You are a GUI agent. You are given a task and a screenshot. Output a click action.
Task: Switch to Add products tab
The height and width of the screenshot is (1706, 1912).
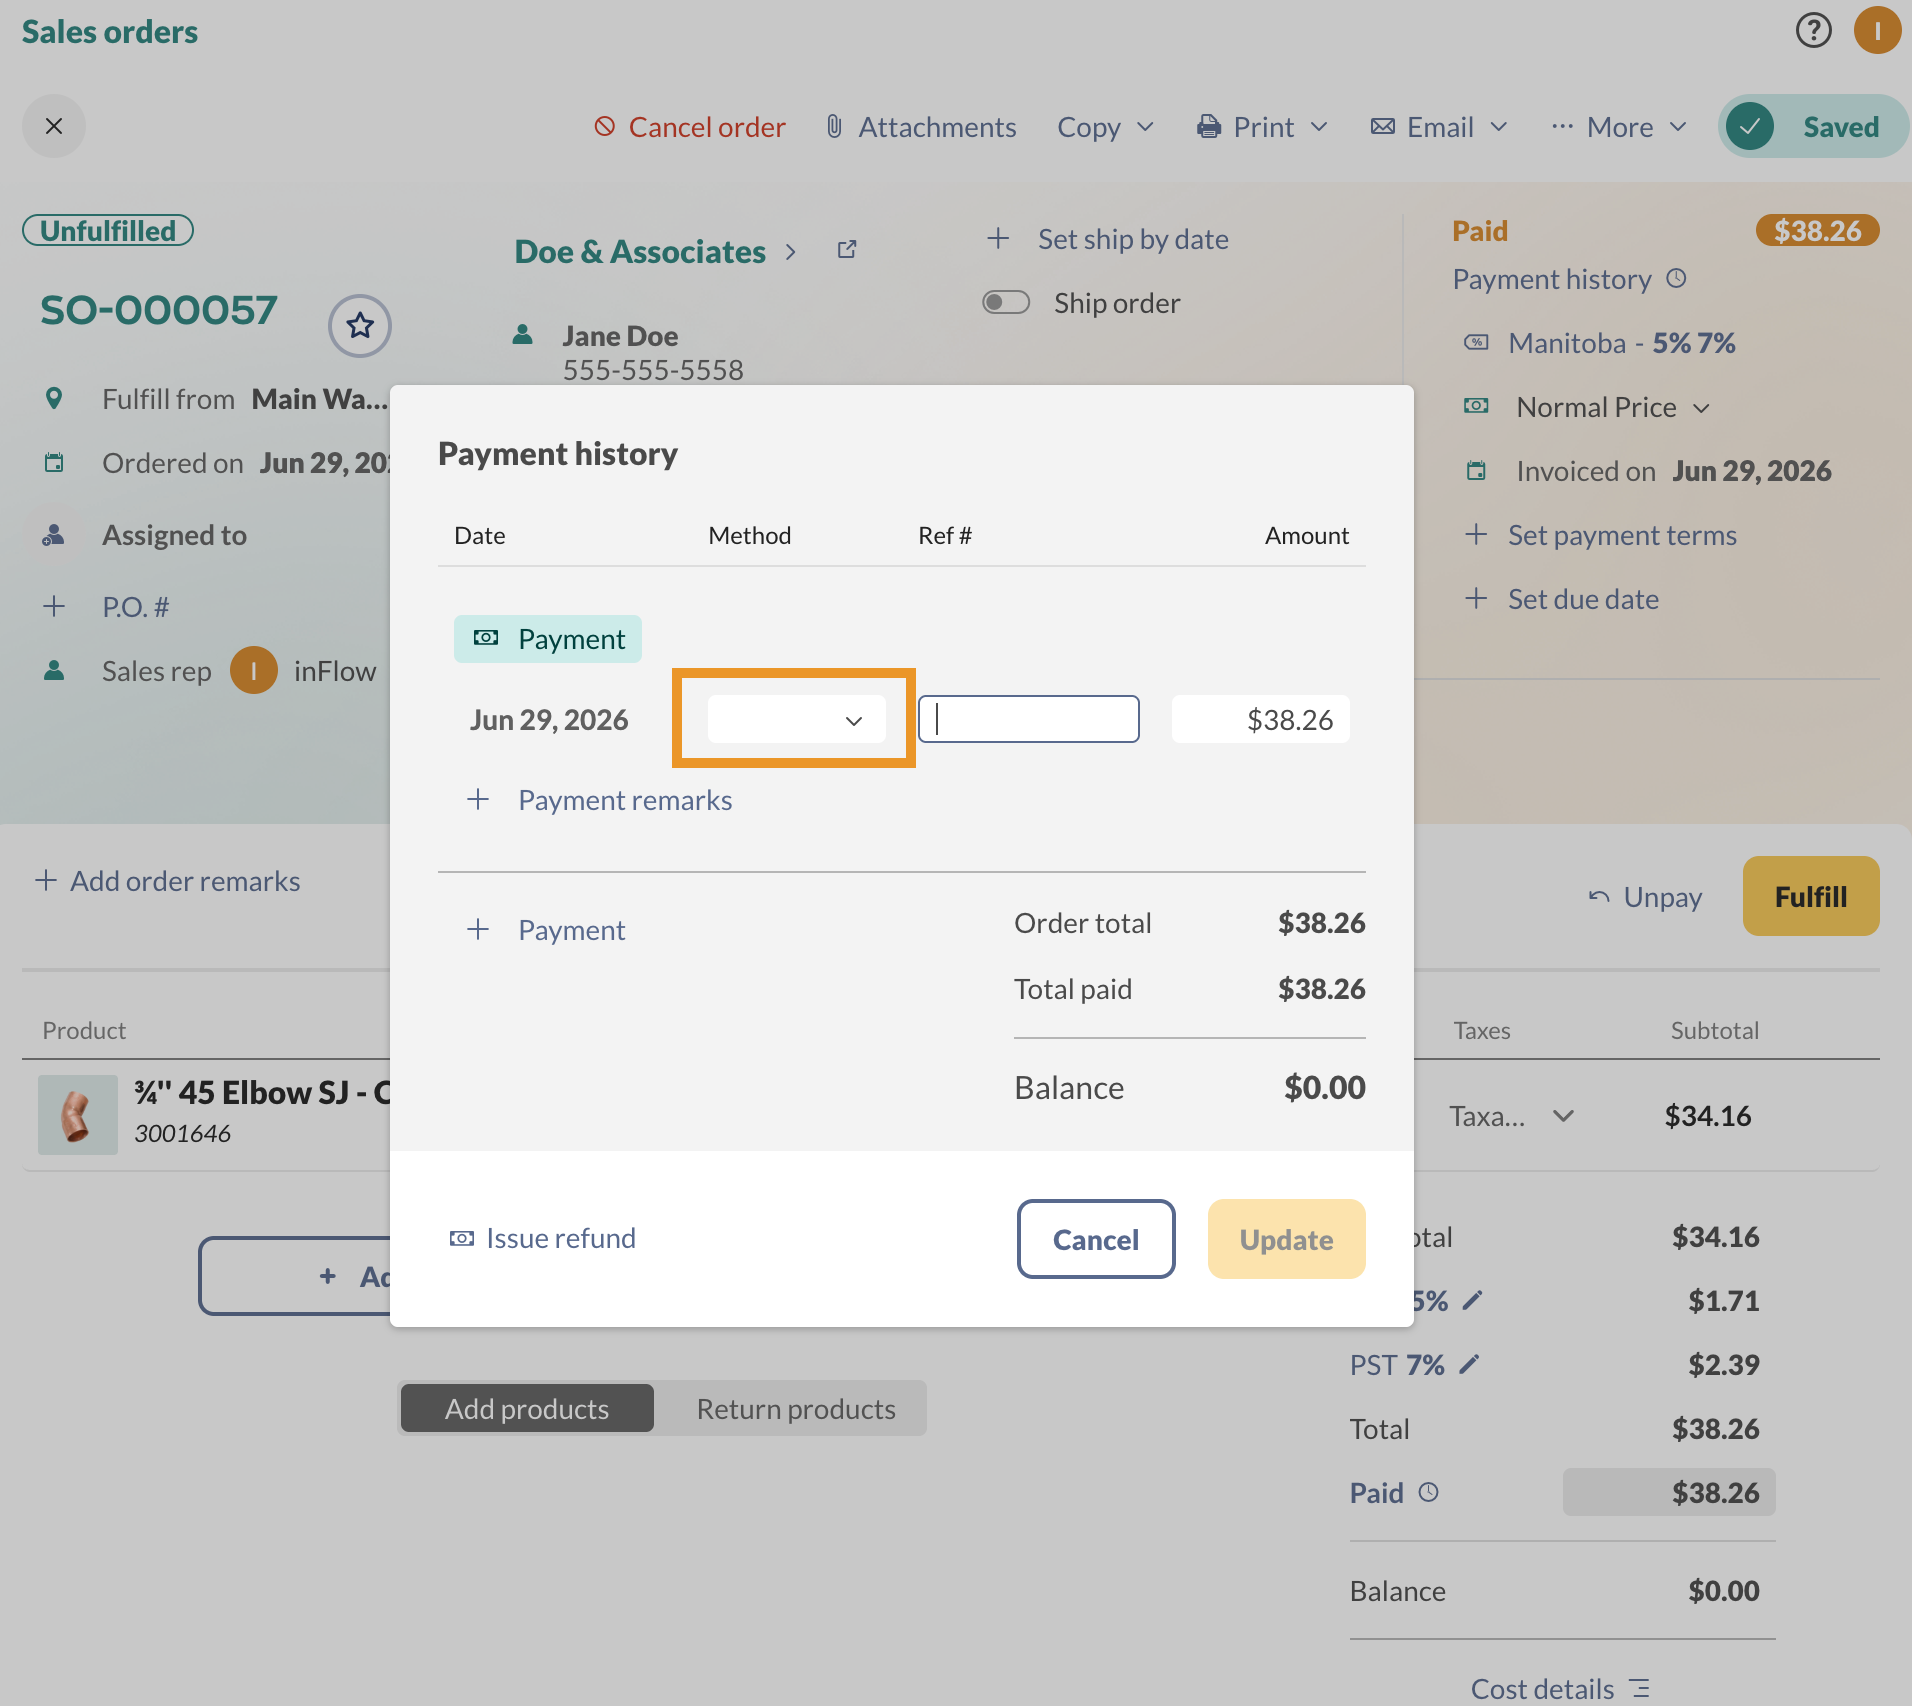[x=527, y=1408]
